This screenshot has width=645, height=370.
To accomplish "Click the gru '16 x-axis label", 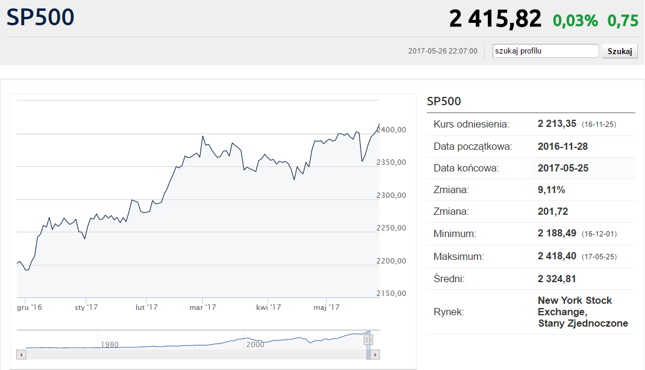I will [30, 307].
